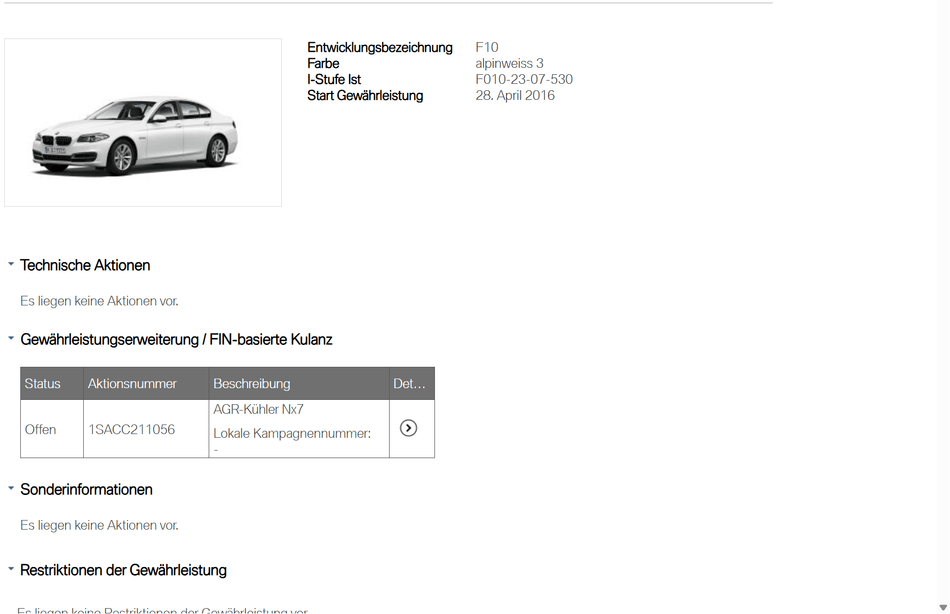Screen dimensions: 950x614
Task: Click the Start Gewährleistung label
Action: pos(365,95)
